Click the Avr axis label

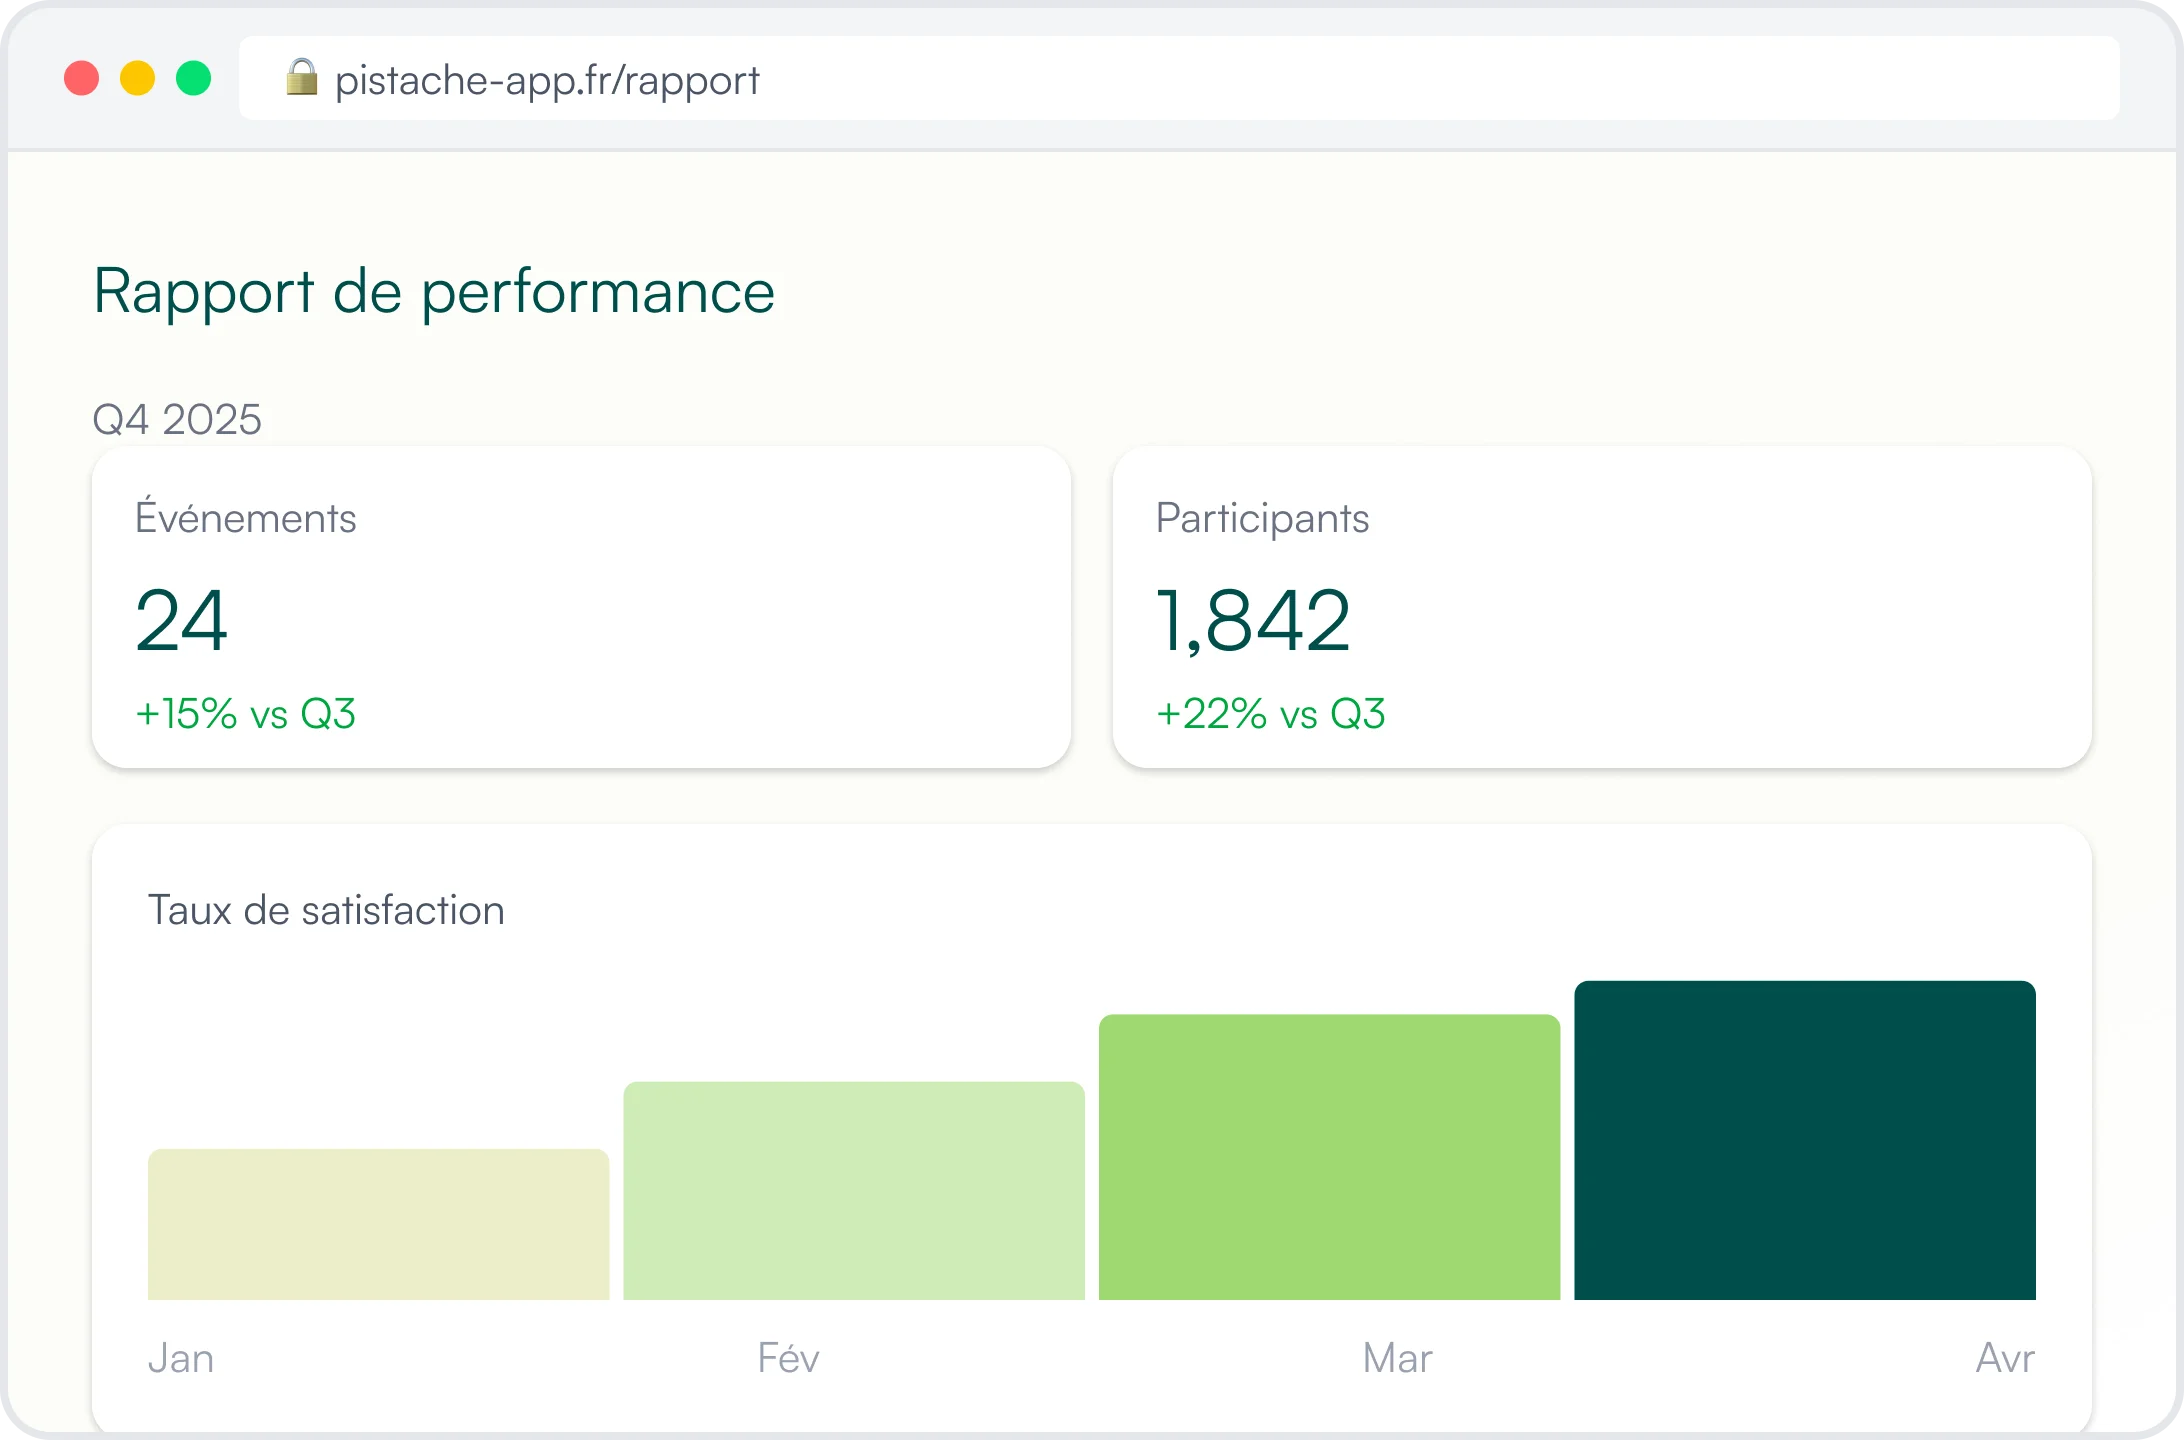[2004, 1358]
